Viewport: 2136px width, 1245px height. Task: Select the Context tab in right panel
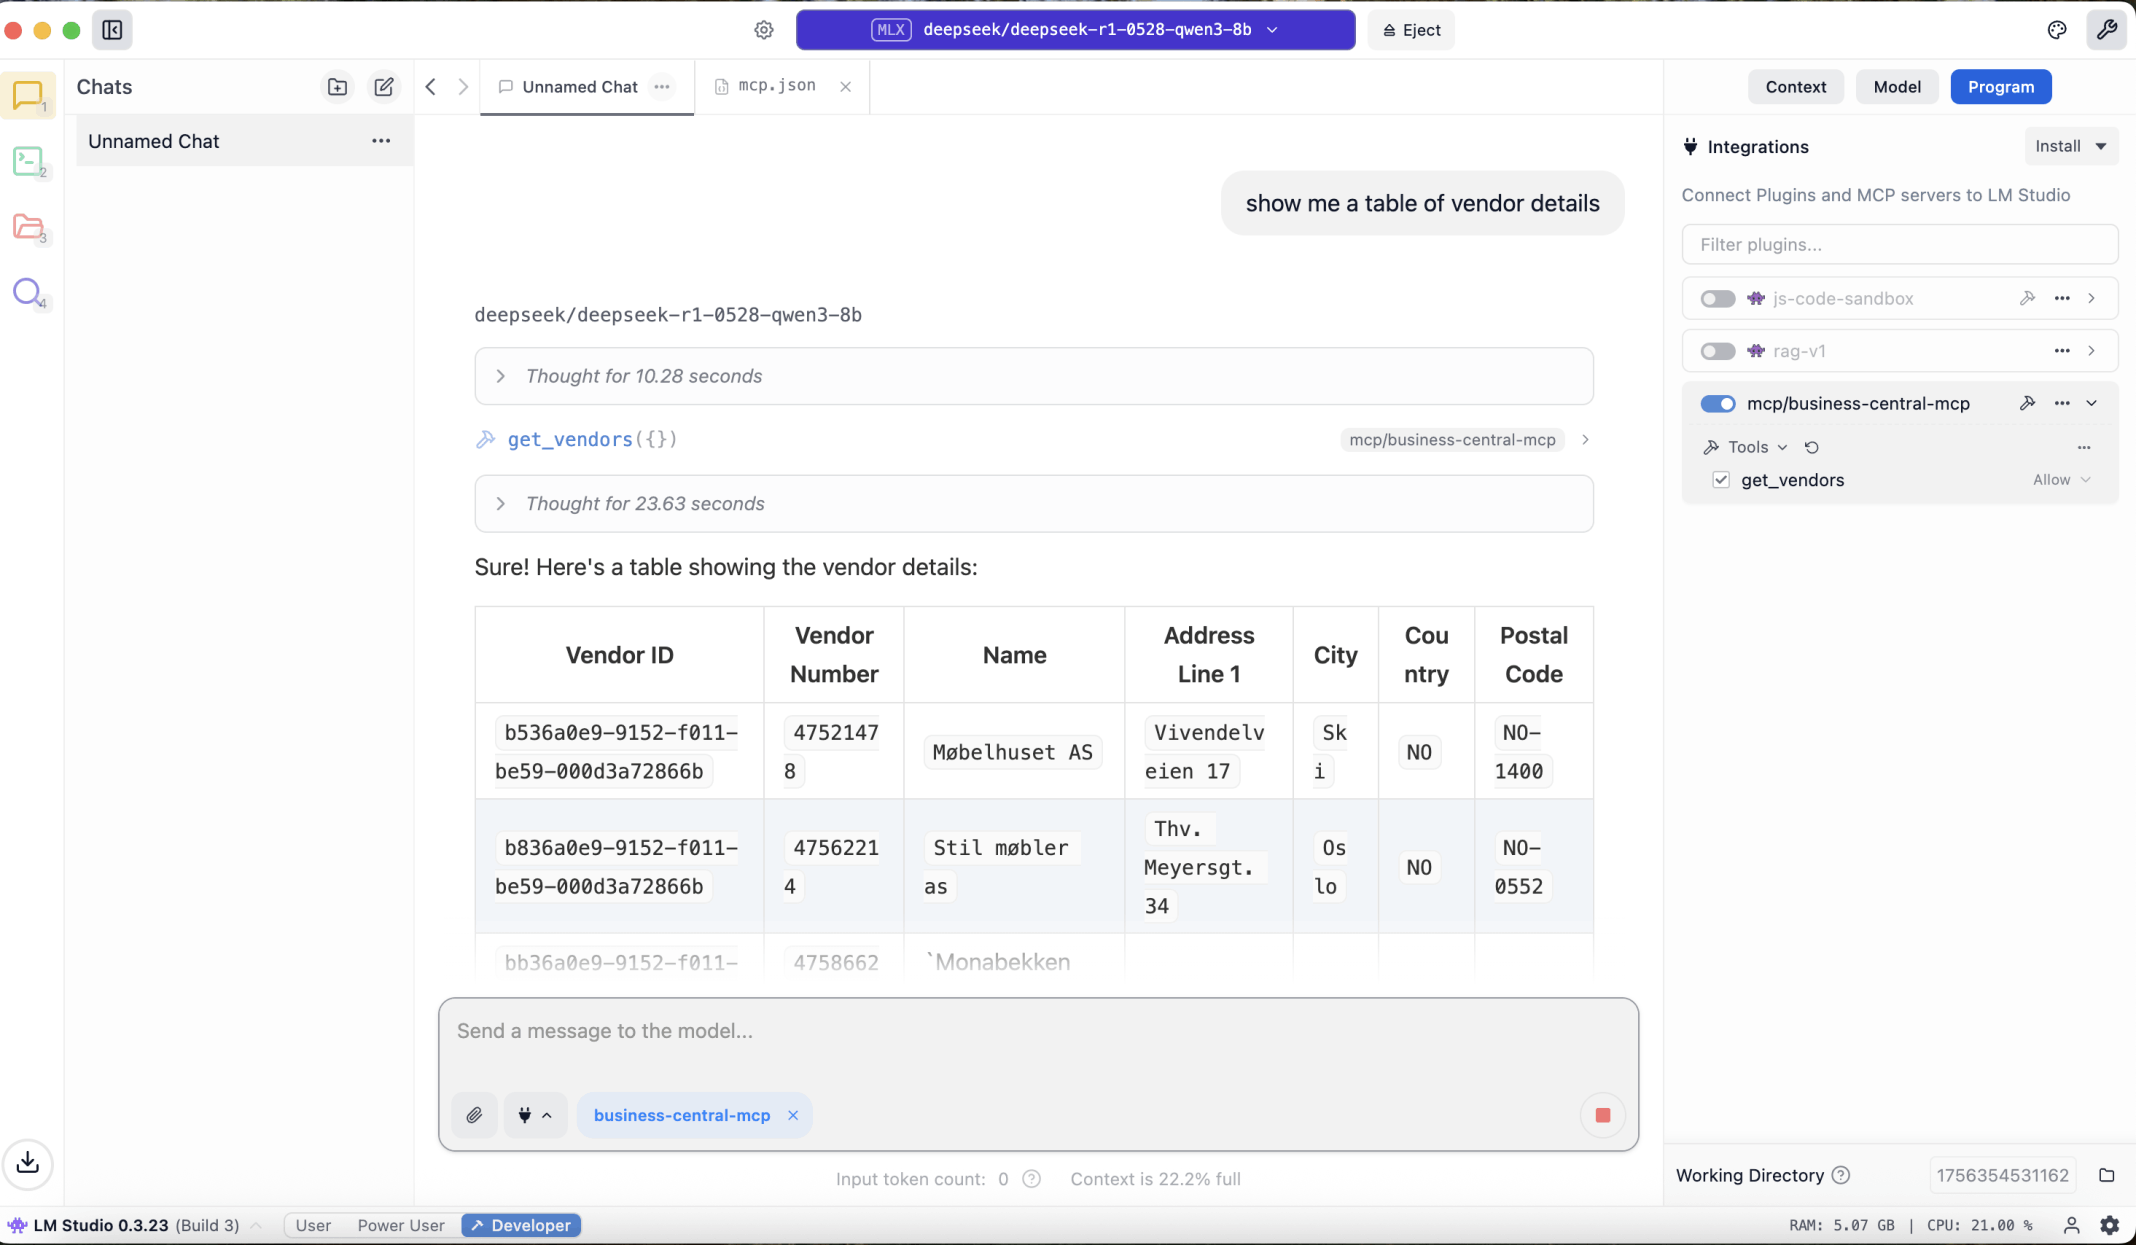1795,87
